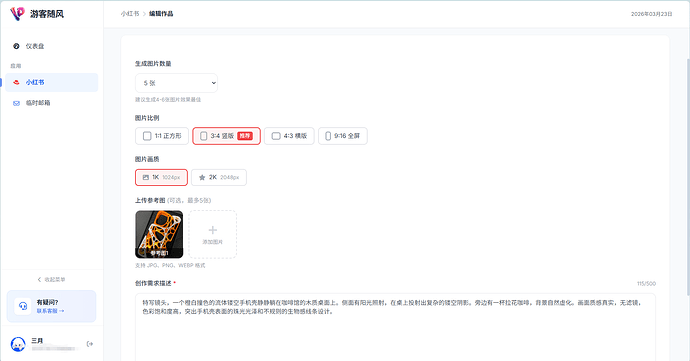
Task: Click the 联系客服 link
Action: (x=50, y=311)
